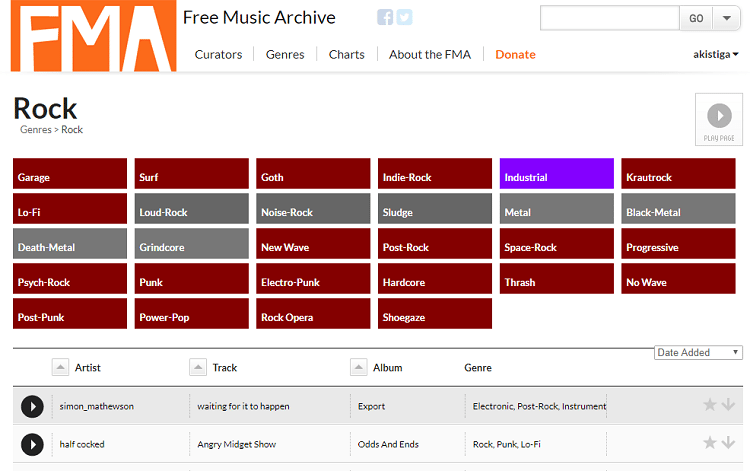Open the FMA Facebook page icon
Image resolution: width=750 pixels, height=471 pixels.
[x=385, y=17]
